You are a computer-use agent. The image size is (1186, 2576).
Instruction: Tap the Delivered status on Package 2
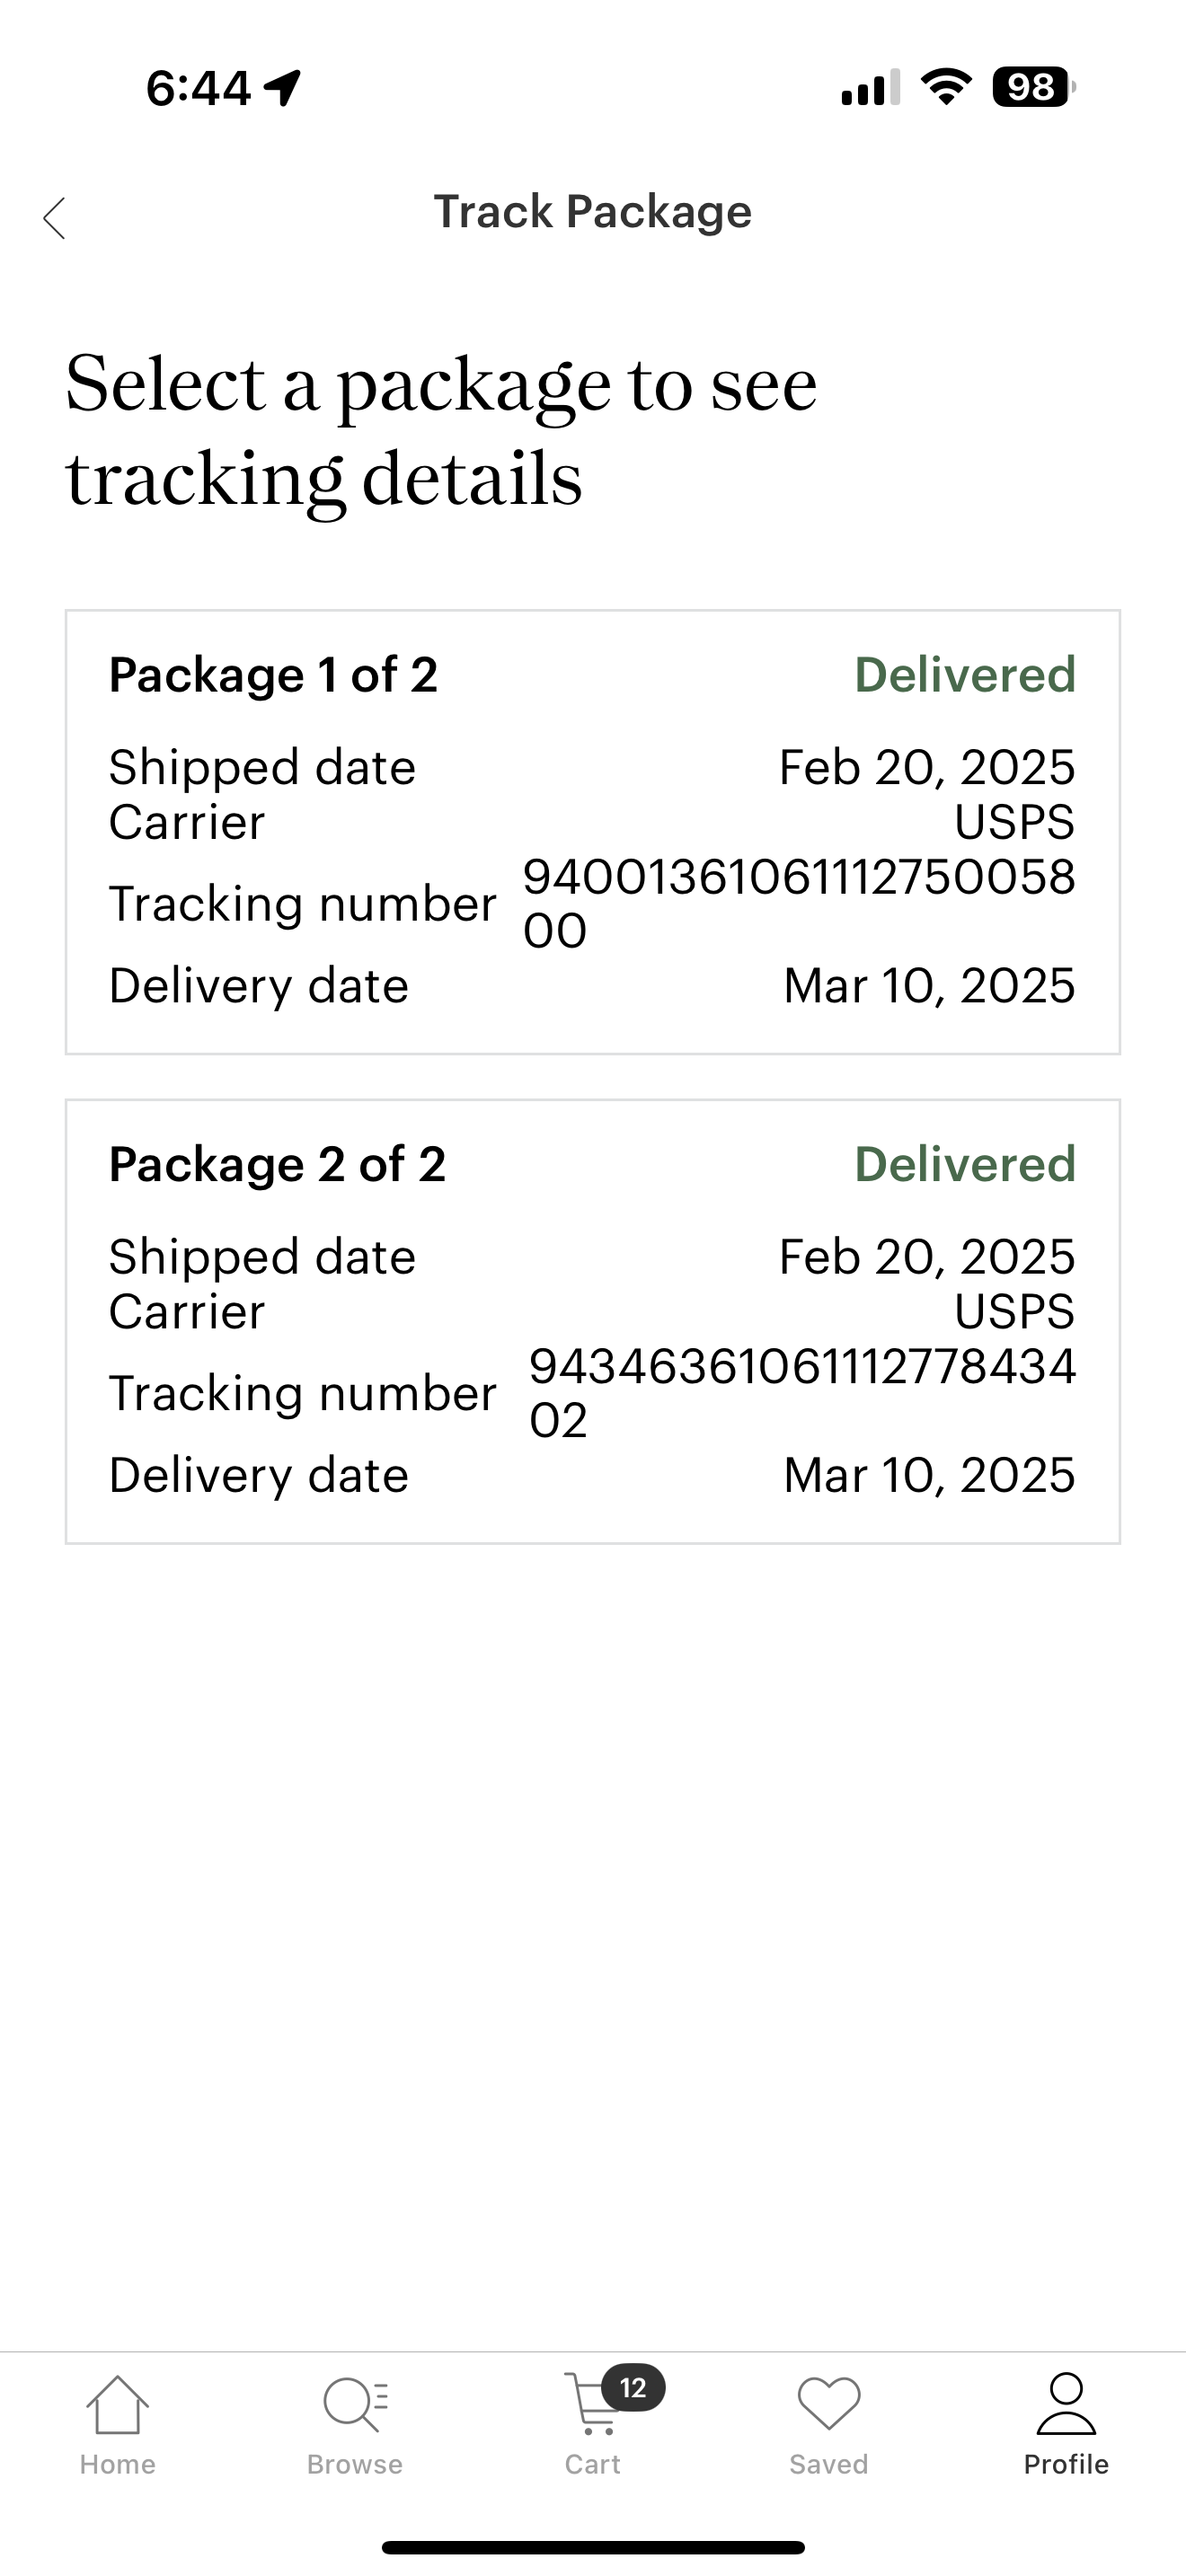tap(965, 1164)
